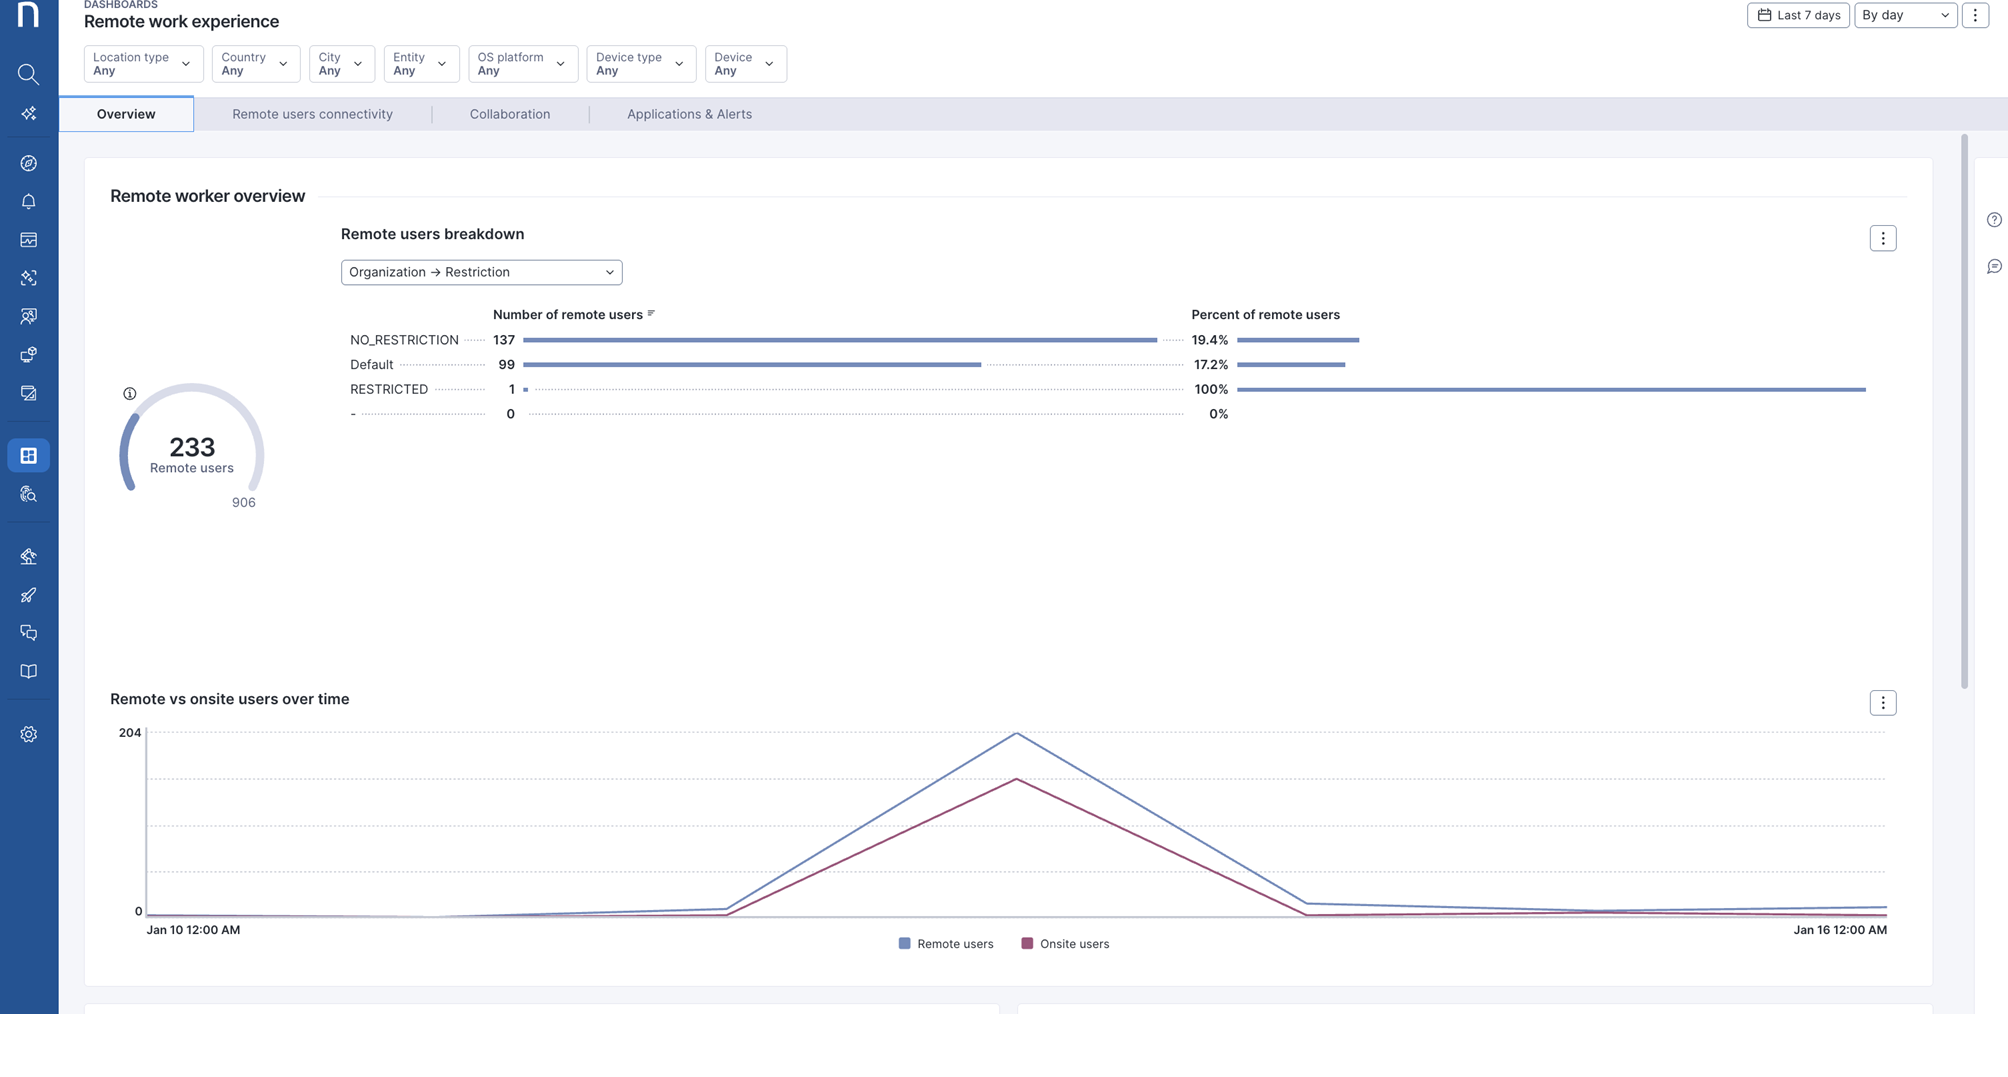2008x1077 pixels.
Task: Click the info icon beside remote users gauge
Action: click(130, 394)
